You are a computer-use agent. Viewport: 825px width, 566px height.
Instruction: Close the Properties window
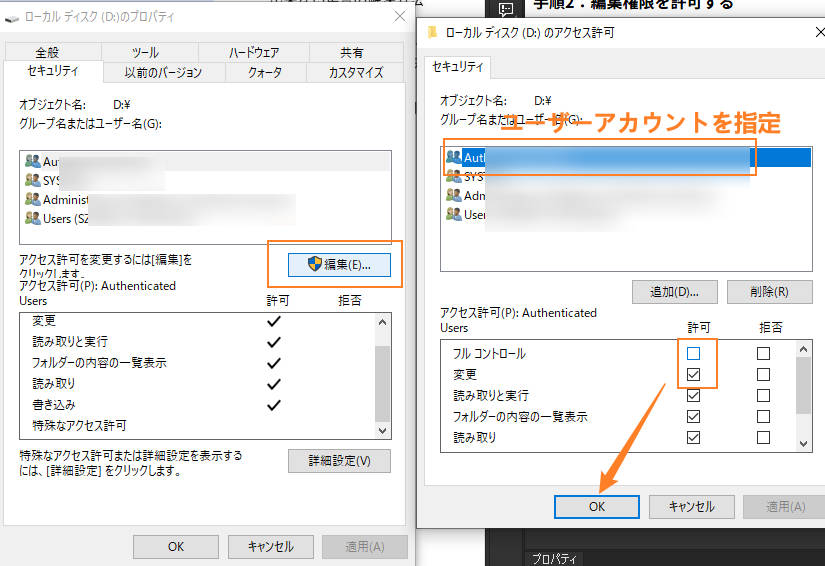400,17
